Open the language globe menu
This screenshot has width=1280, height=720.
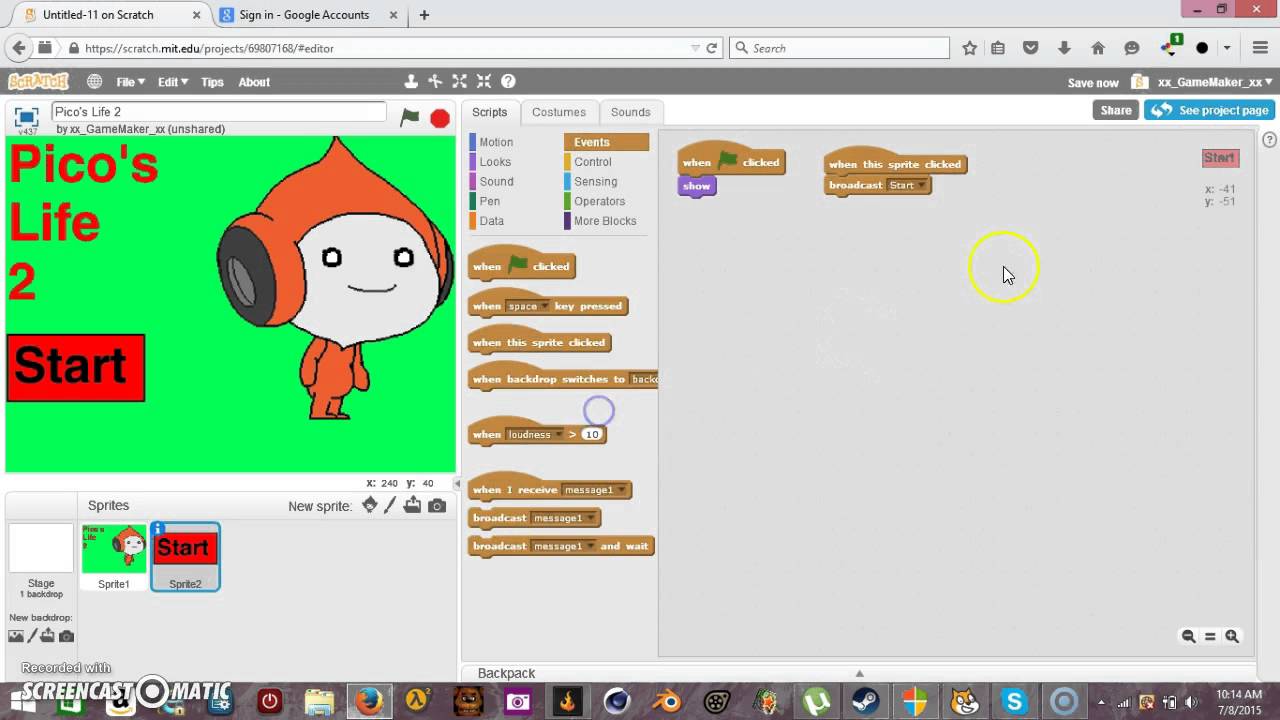(x=94, y=82)
